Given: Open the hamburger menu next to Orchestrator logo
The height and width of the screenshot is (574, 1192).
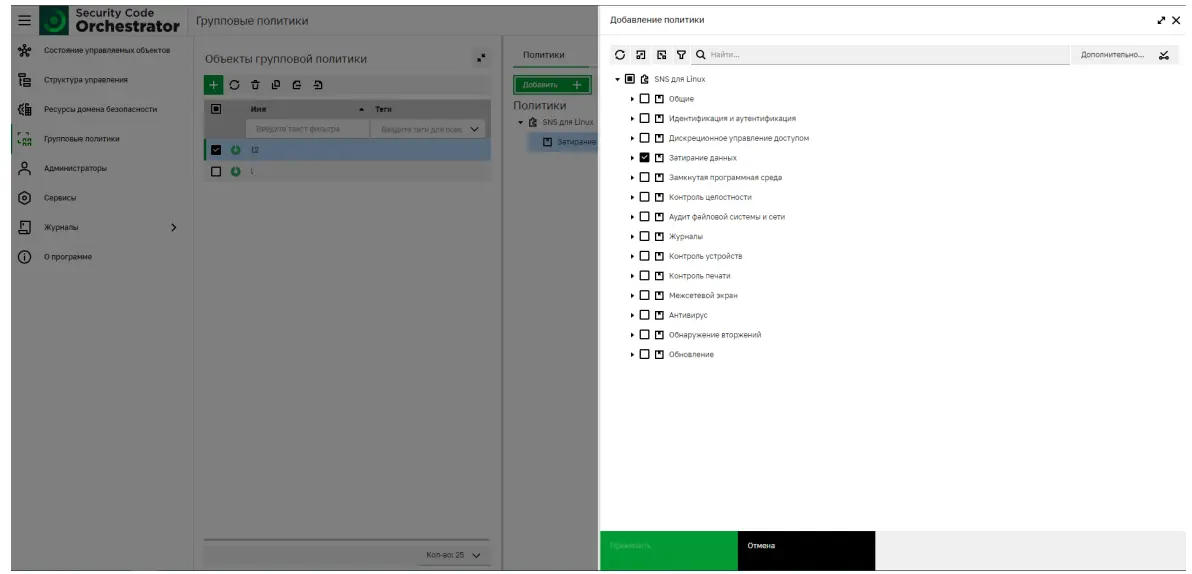Looking at the screenshot, I should pyautogui.click(x=24, y=21).
